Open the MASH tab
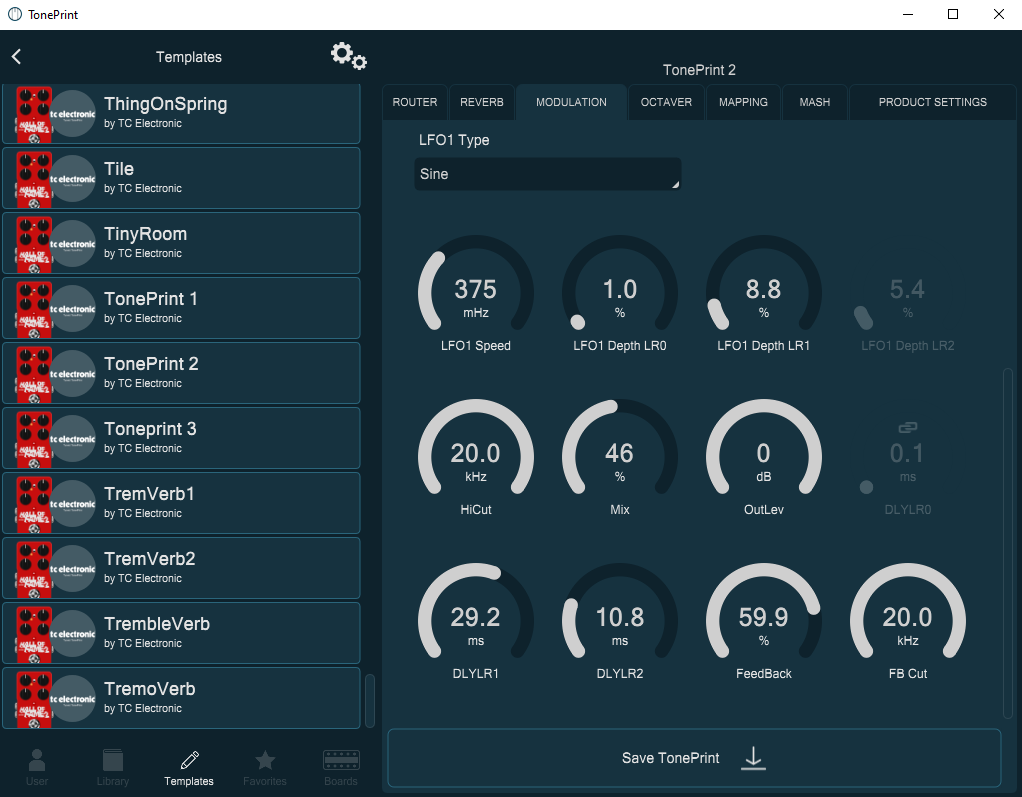 tap(815, 102)
